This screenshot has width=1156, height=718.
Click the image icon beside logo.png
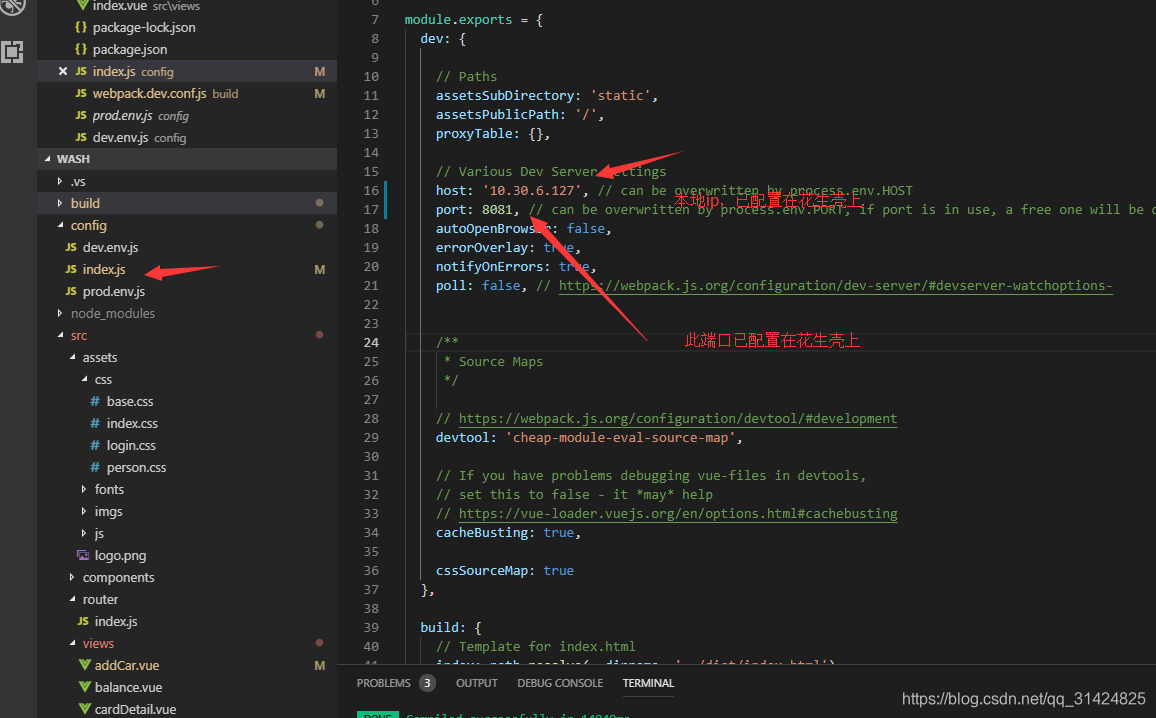click(83, 555)
